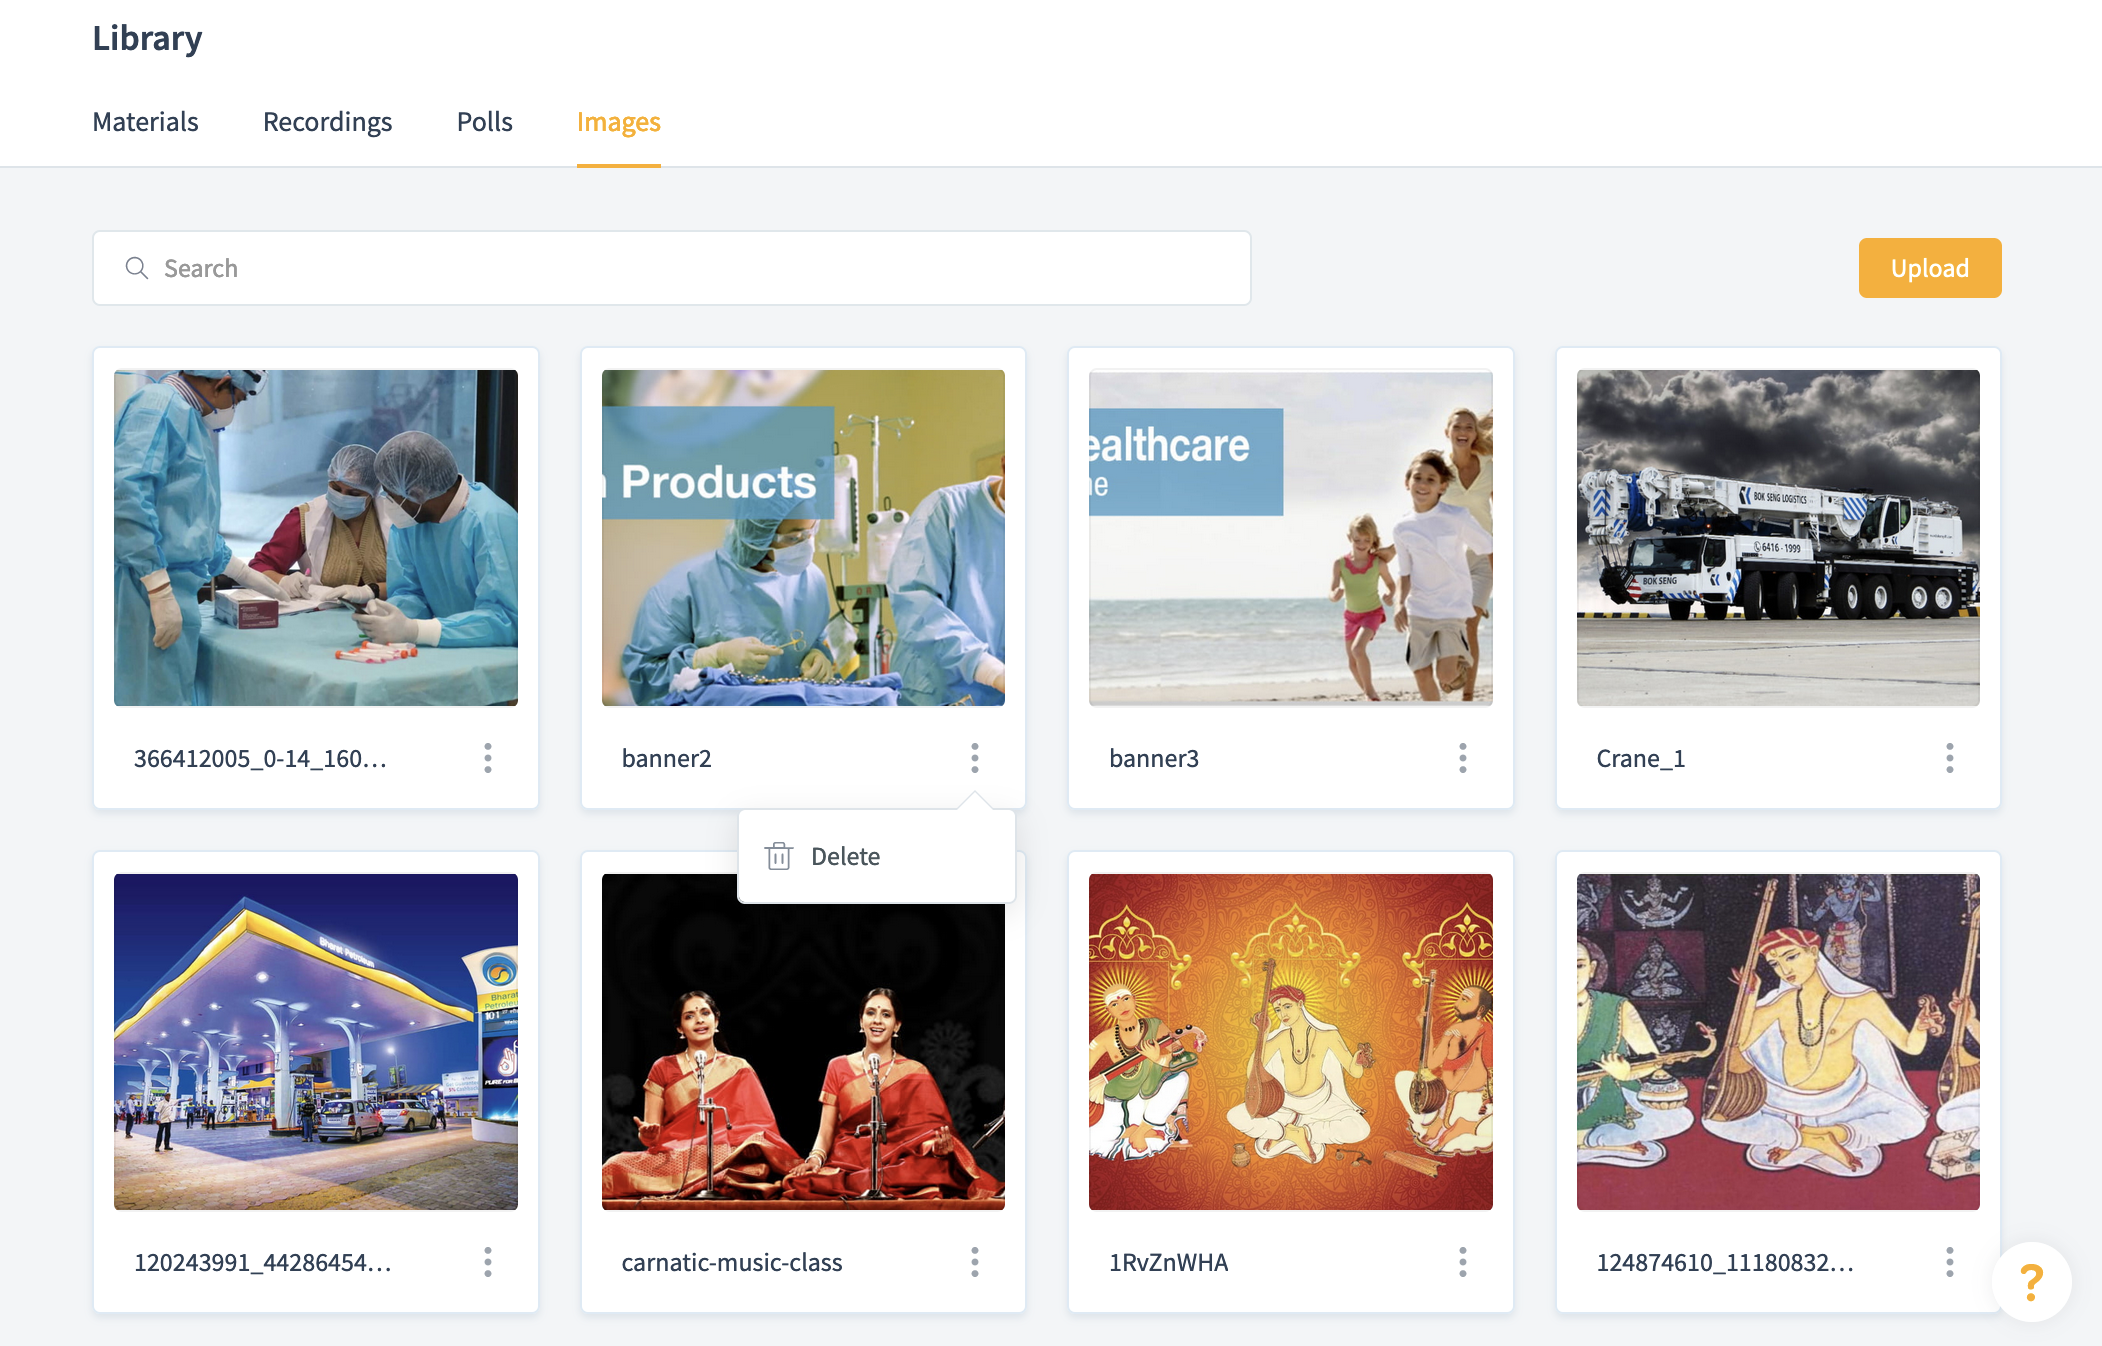Open the more options icon for Crane_1
This screenshot has height=1346, width=2102.
[x=1949, y=758]
